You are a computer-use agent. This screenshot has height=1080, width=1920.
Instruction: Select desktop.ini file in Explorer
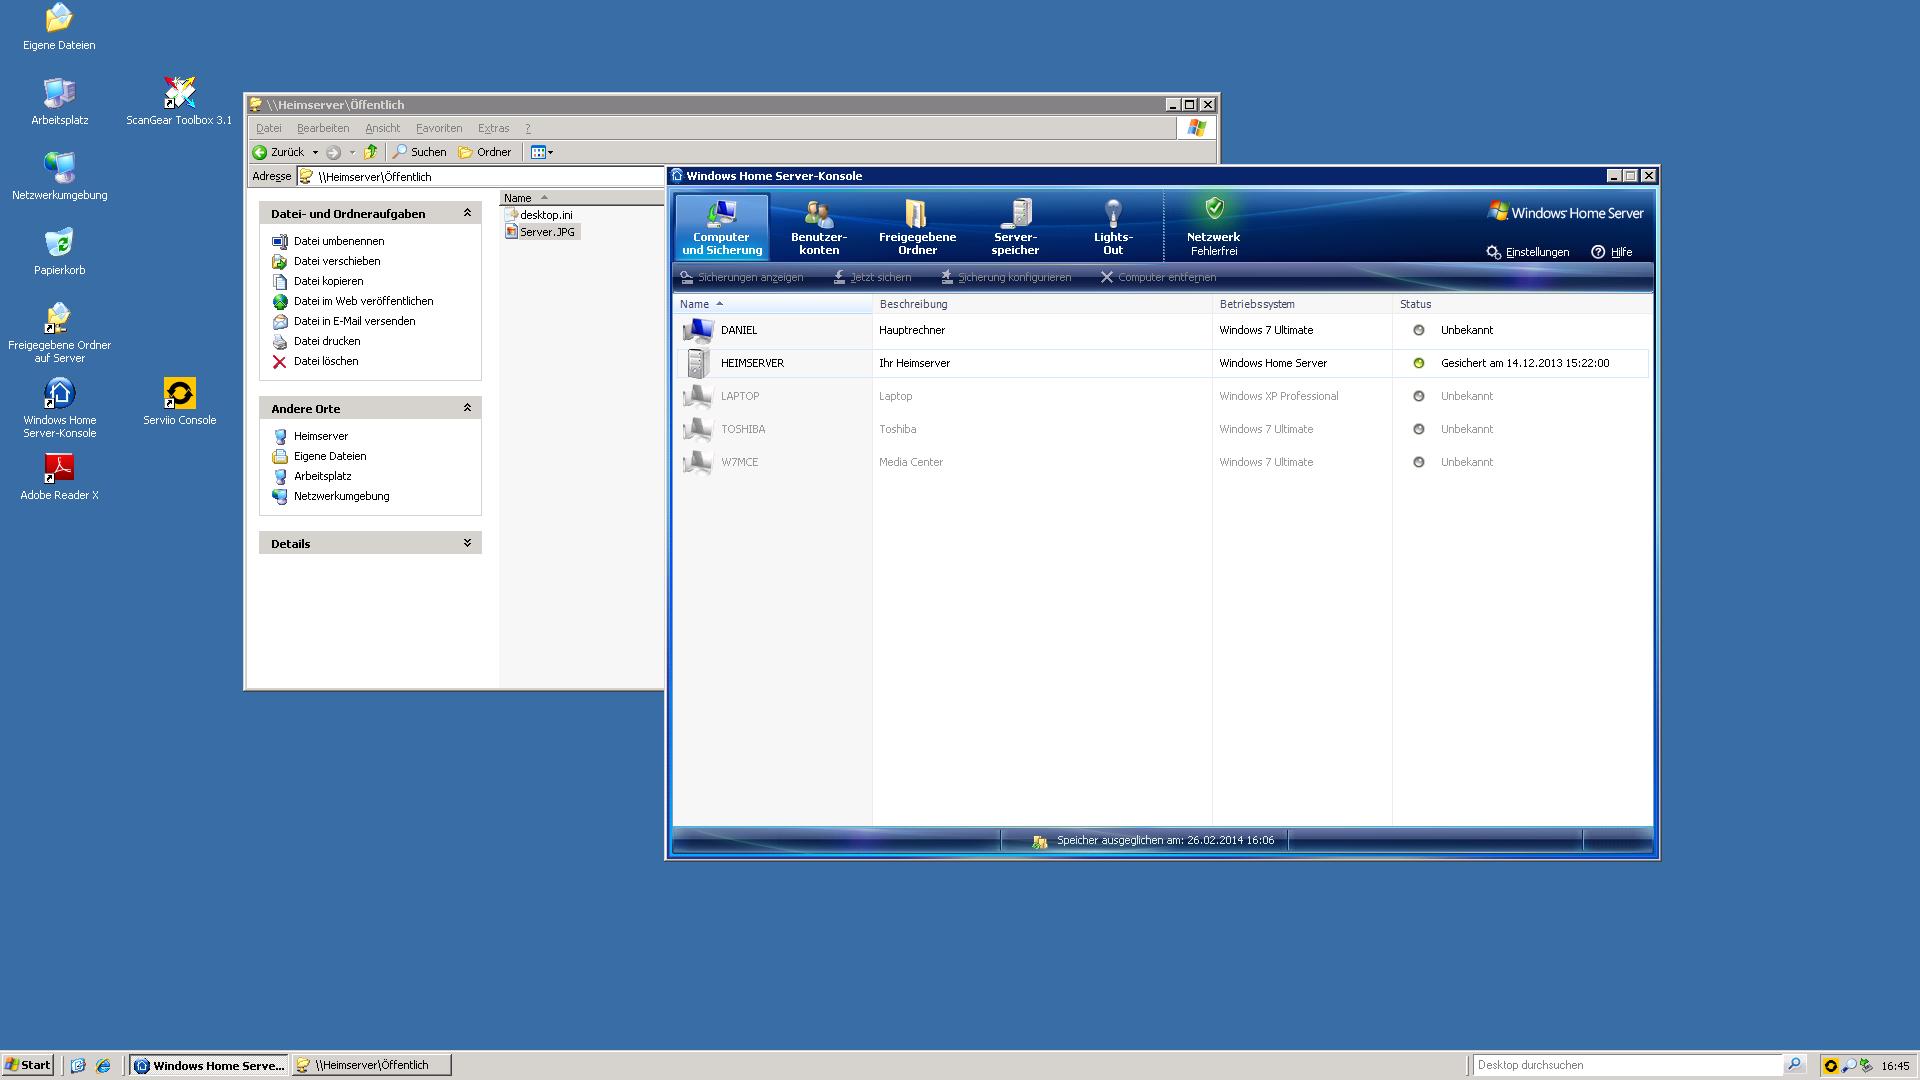pos(539,215)
